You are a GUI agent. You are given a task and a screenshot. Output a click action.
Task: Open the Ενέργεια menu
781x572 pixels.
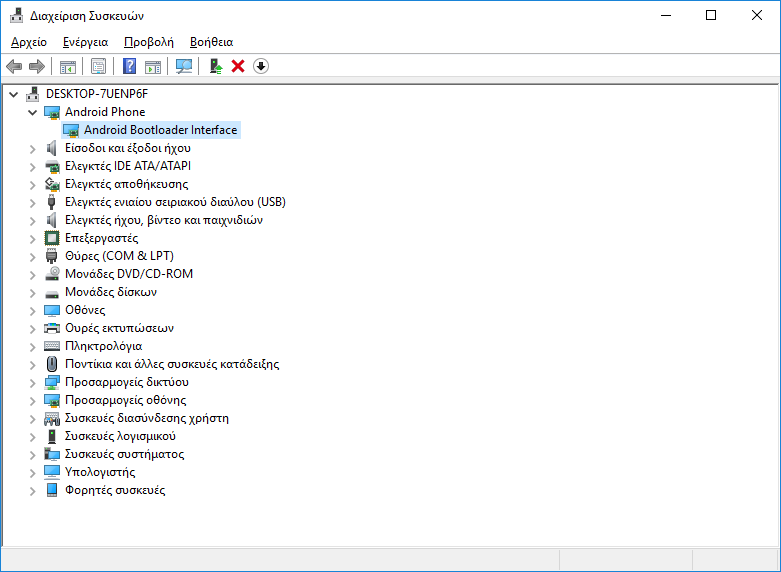tap(85, 42)
